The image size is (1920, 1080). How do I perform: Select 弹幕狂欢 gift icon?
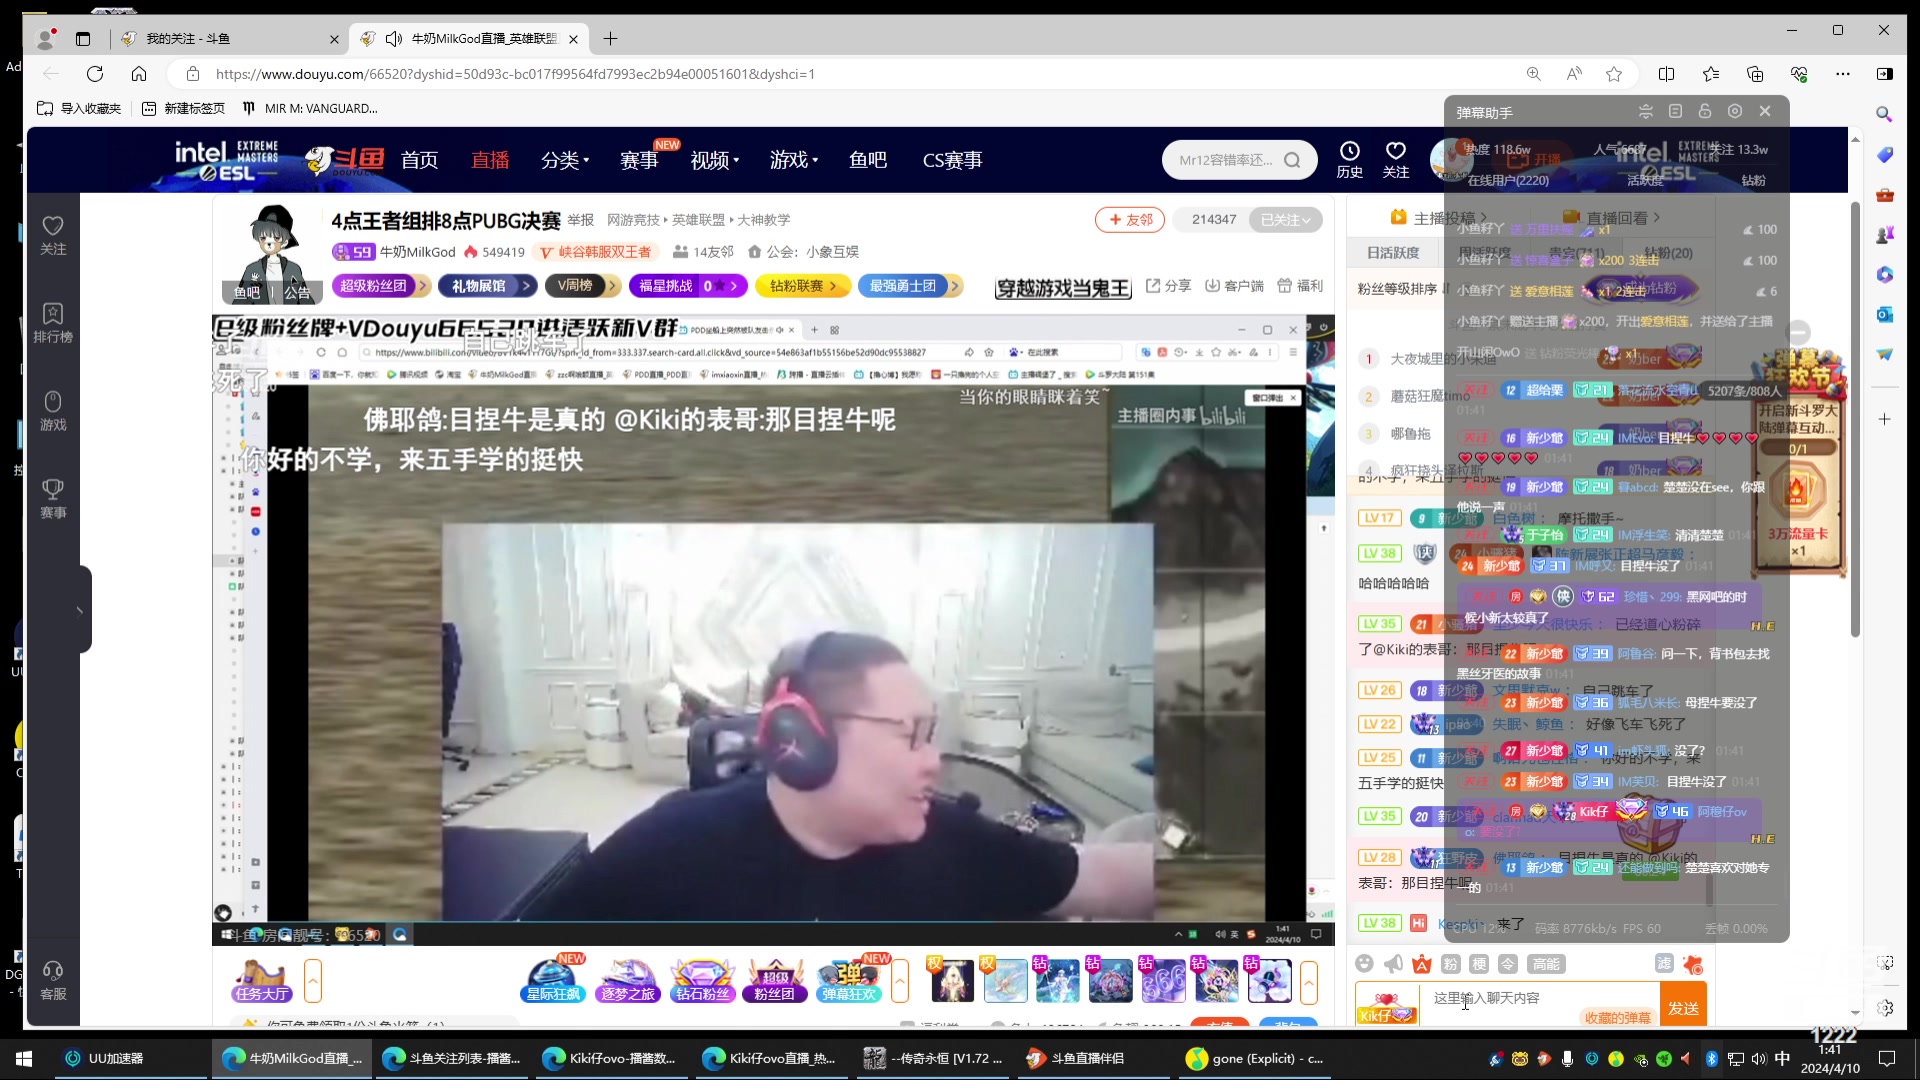tap(849, 980)
